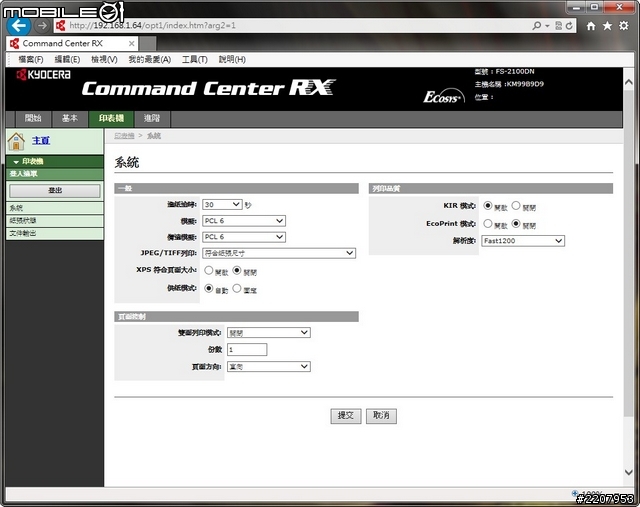Click the browser forward arrow button

[42, 26]
